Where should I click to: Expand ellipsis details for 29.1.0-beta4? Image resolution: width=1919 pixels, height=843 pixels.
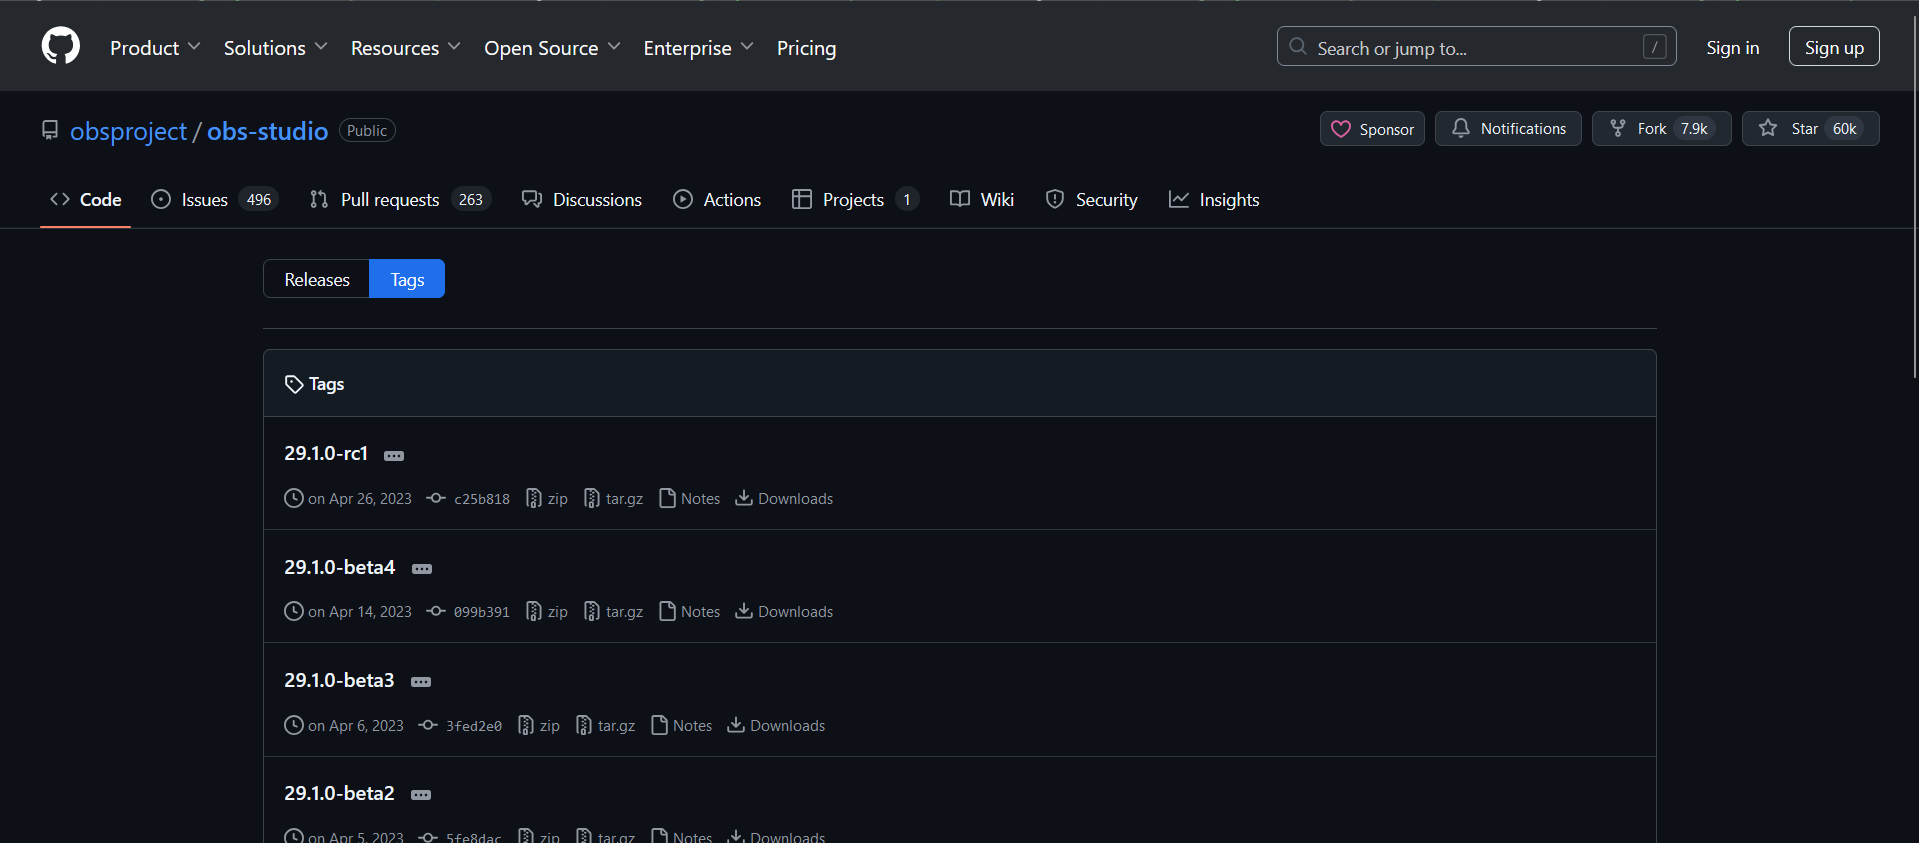click(422, 569)
